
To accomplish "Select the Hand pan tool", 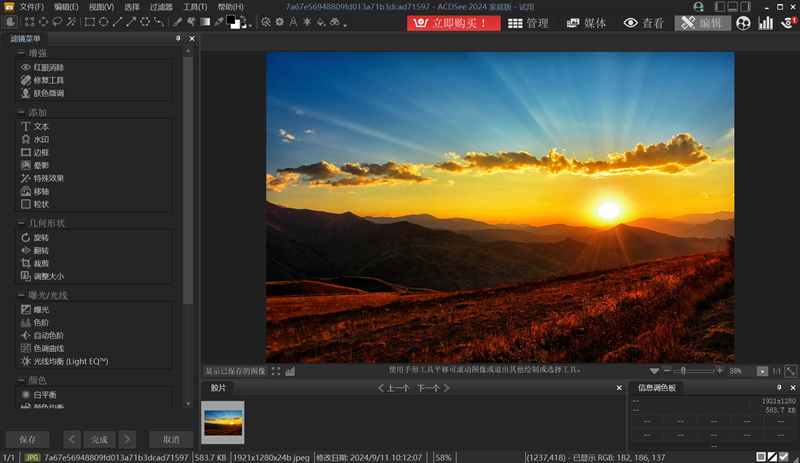I will (13, 22).
